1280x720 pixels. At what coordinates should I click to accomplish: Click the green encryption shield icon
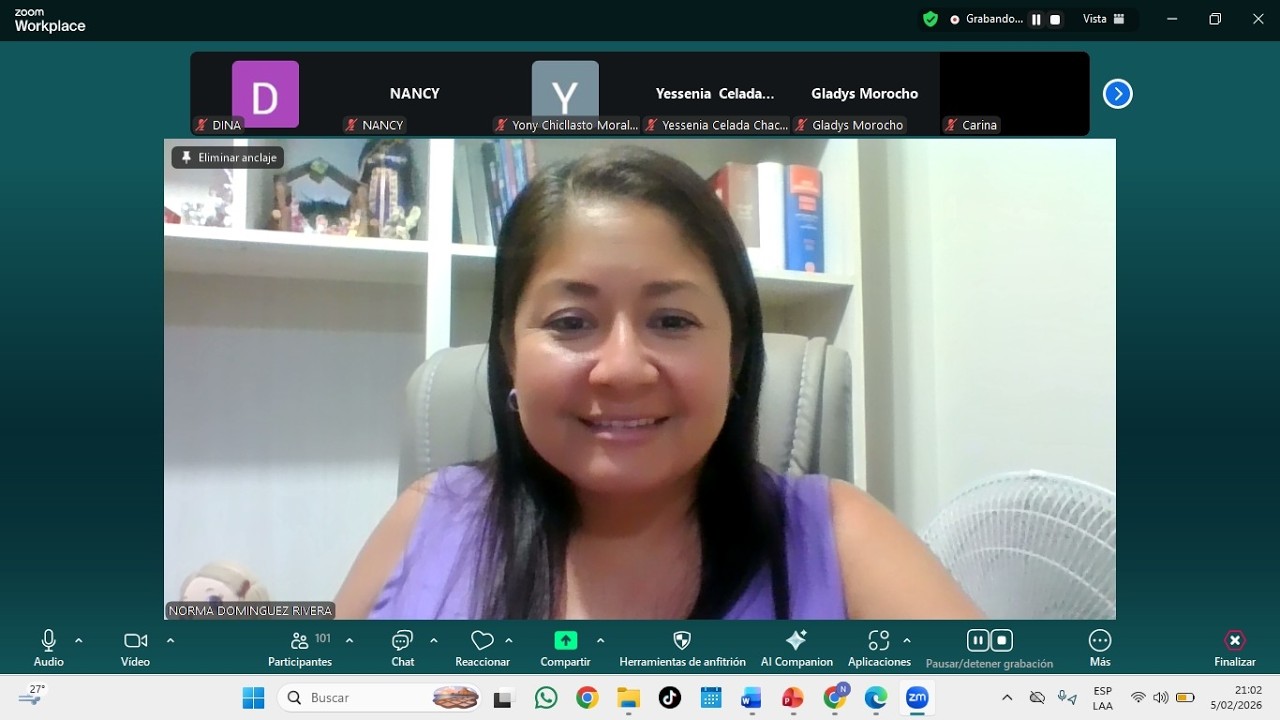pos(930,19)
